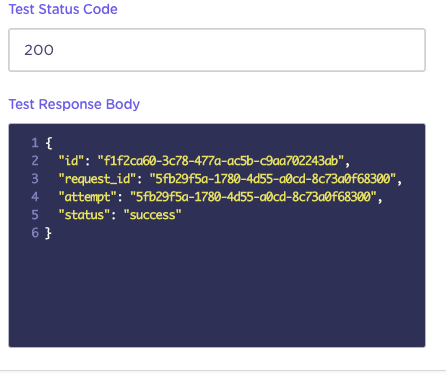This screenshot has height=373, width=446.
Task: Click the closing curly brace on line 6
Action: point(48,233)
